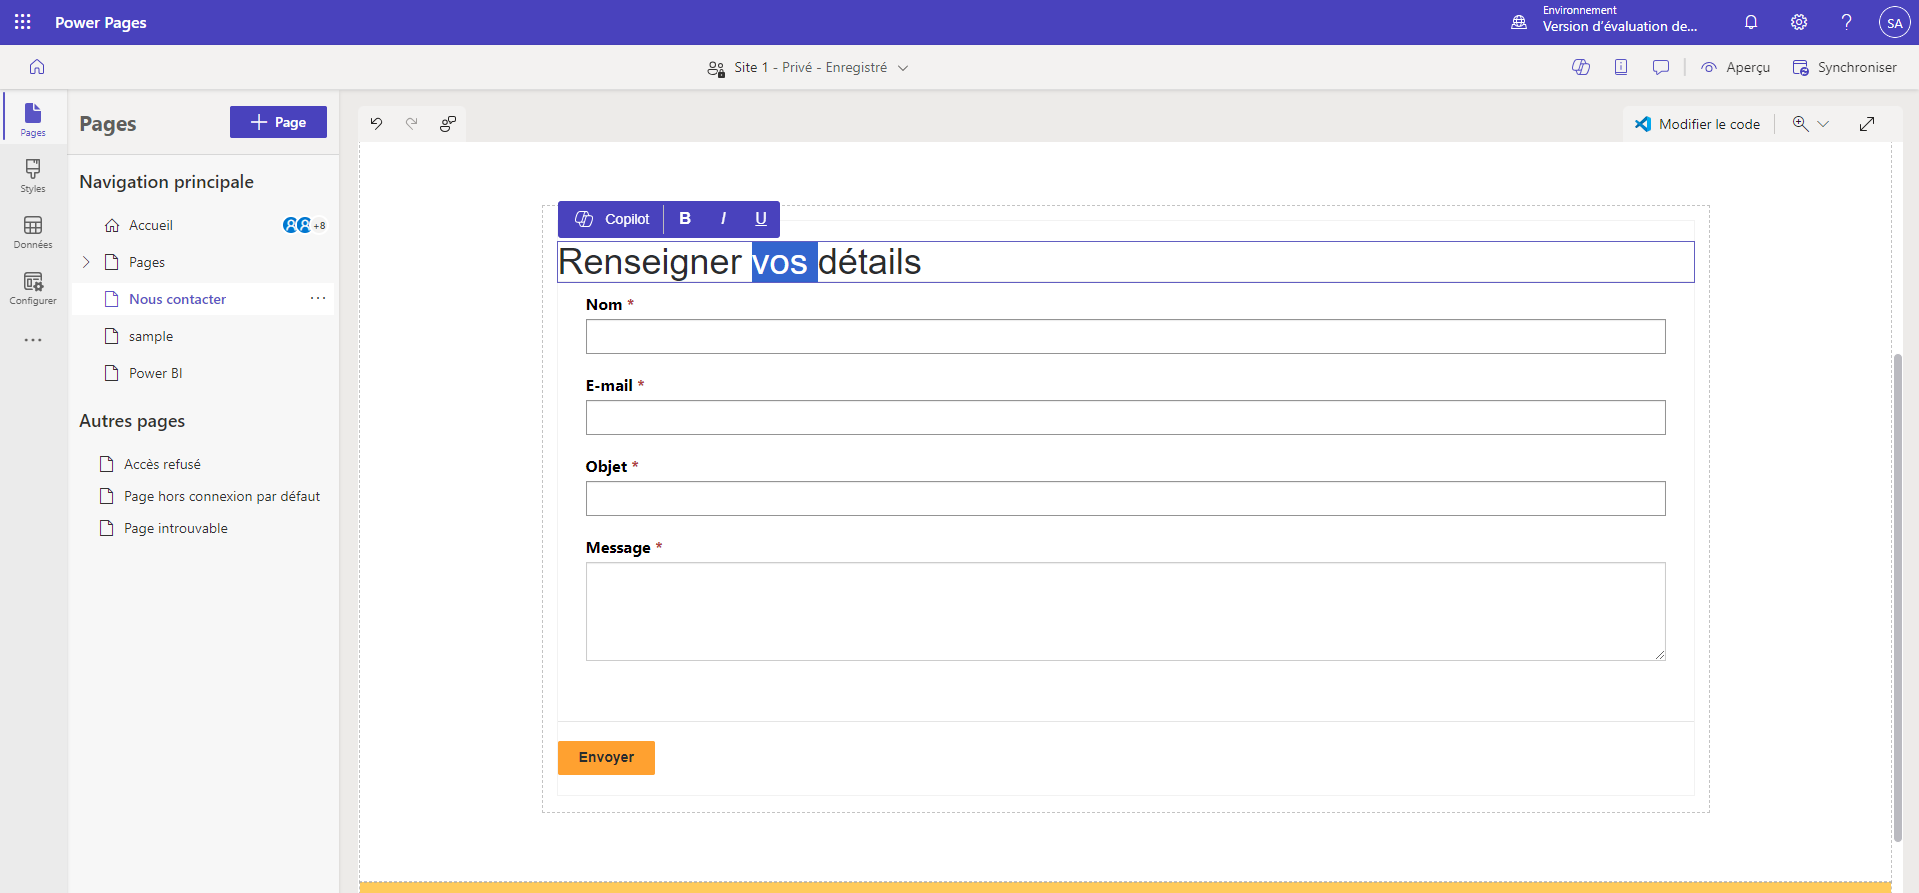This screenshot has height=893, width=1919.
Task: Toggle bold formatting
Action: [x=685, y=219]
